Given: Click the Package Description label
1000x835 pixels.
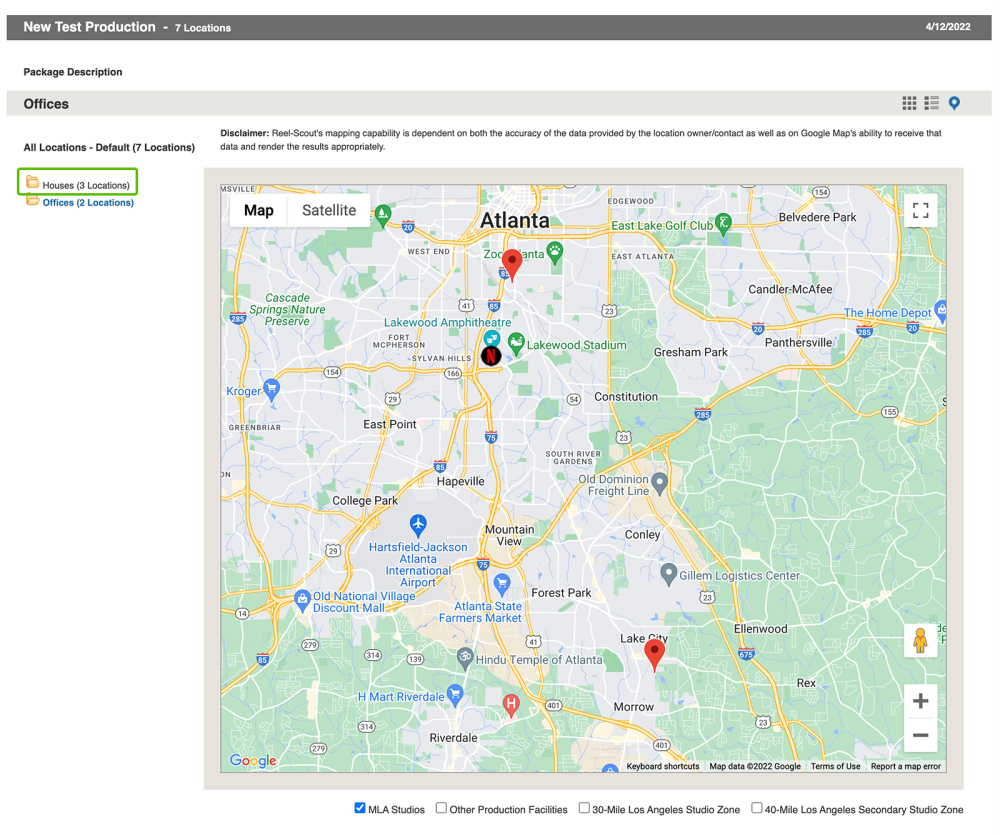Looking at the screenshot, I should click(x=73, y=72).
